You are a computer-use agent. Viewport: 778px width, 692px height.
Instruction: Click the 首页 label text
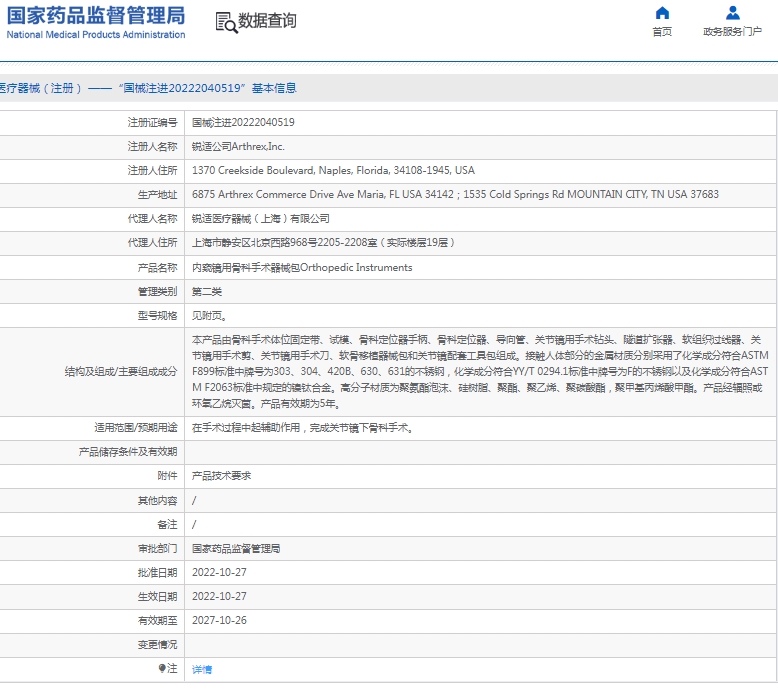(662, 32)
